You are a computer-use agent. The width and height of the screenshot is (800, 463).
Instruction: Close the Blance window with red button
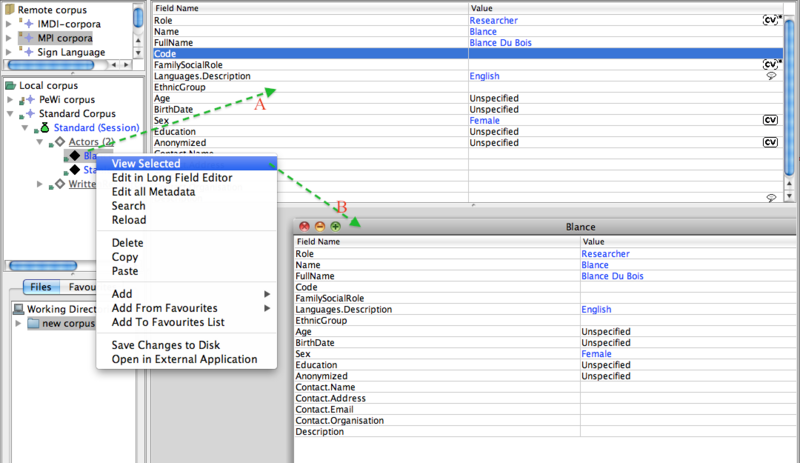pyautogui.click(x=304, y=226)
